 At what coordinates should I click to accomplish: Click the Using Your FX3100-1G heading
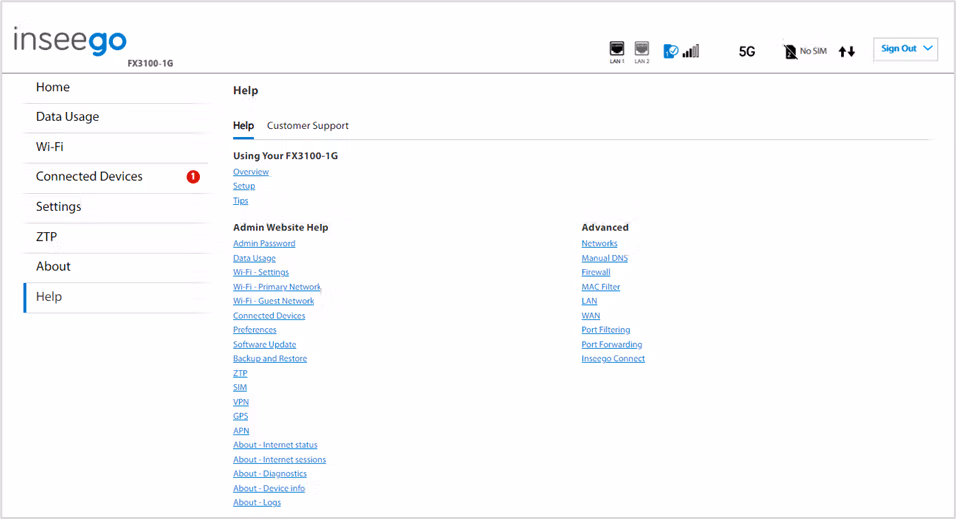pyautogui.click(x=285, y=156)
